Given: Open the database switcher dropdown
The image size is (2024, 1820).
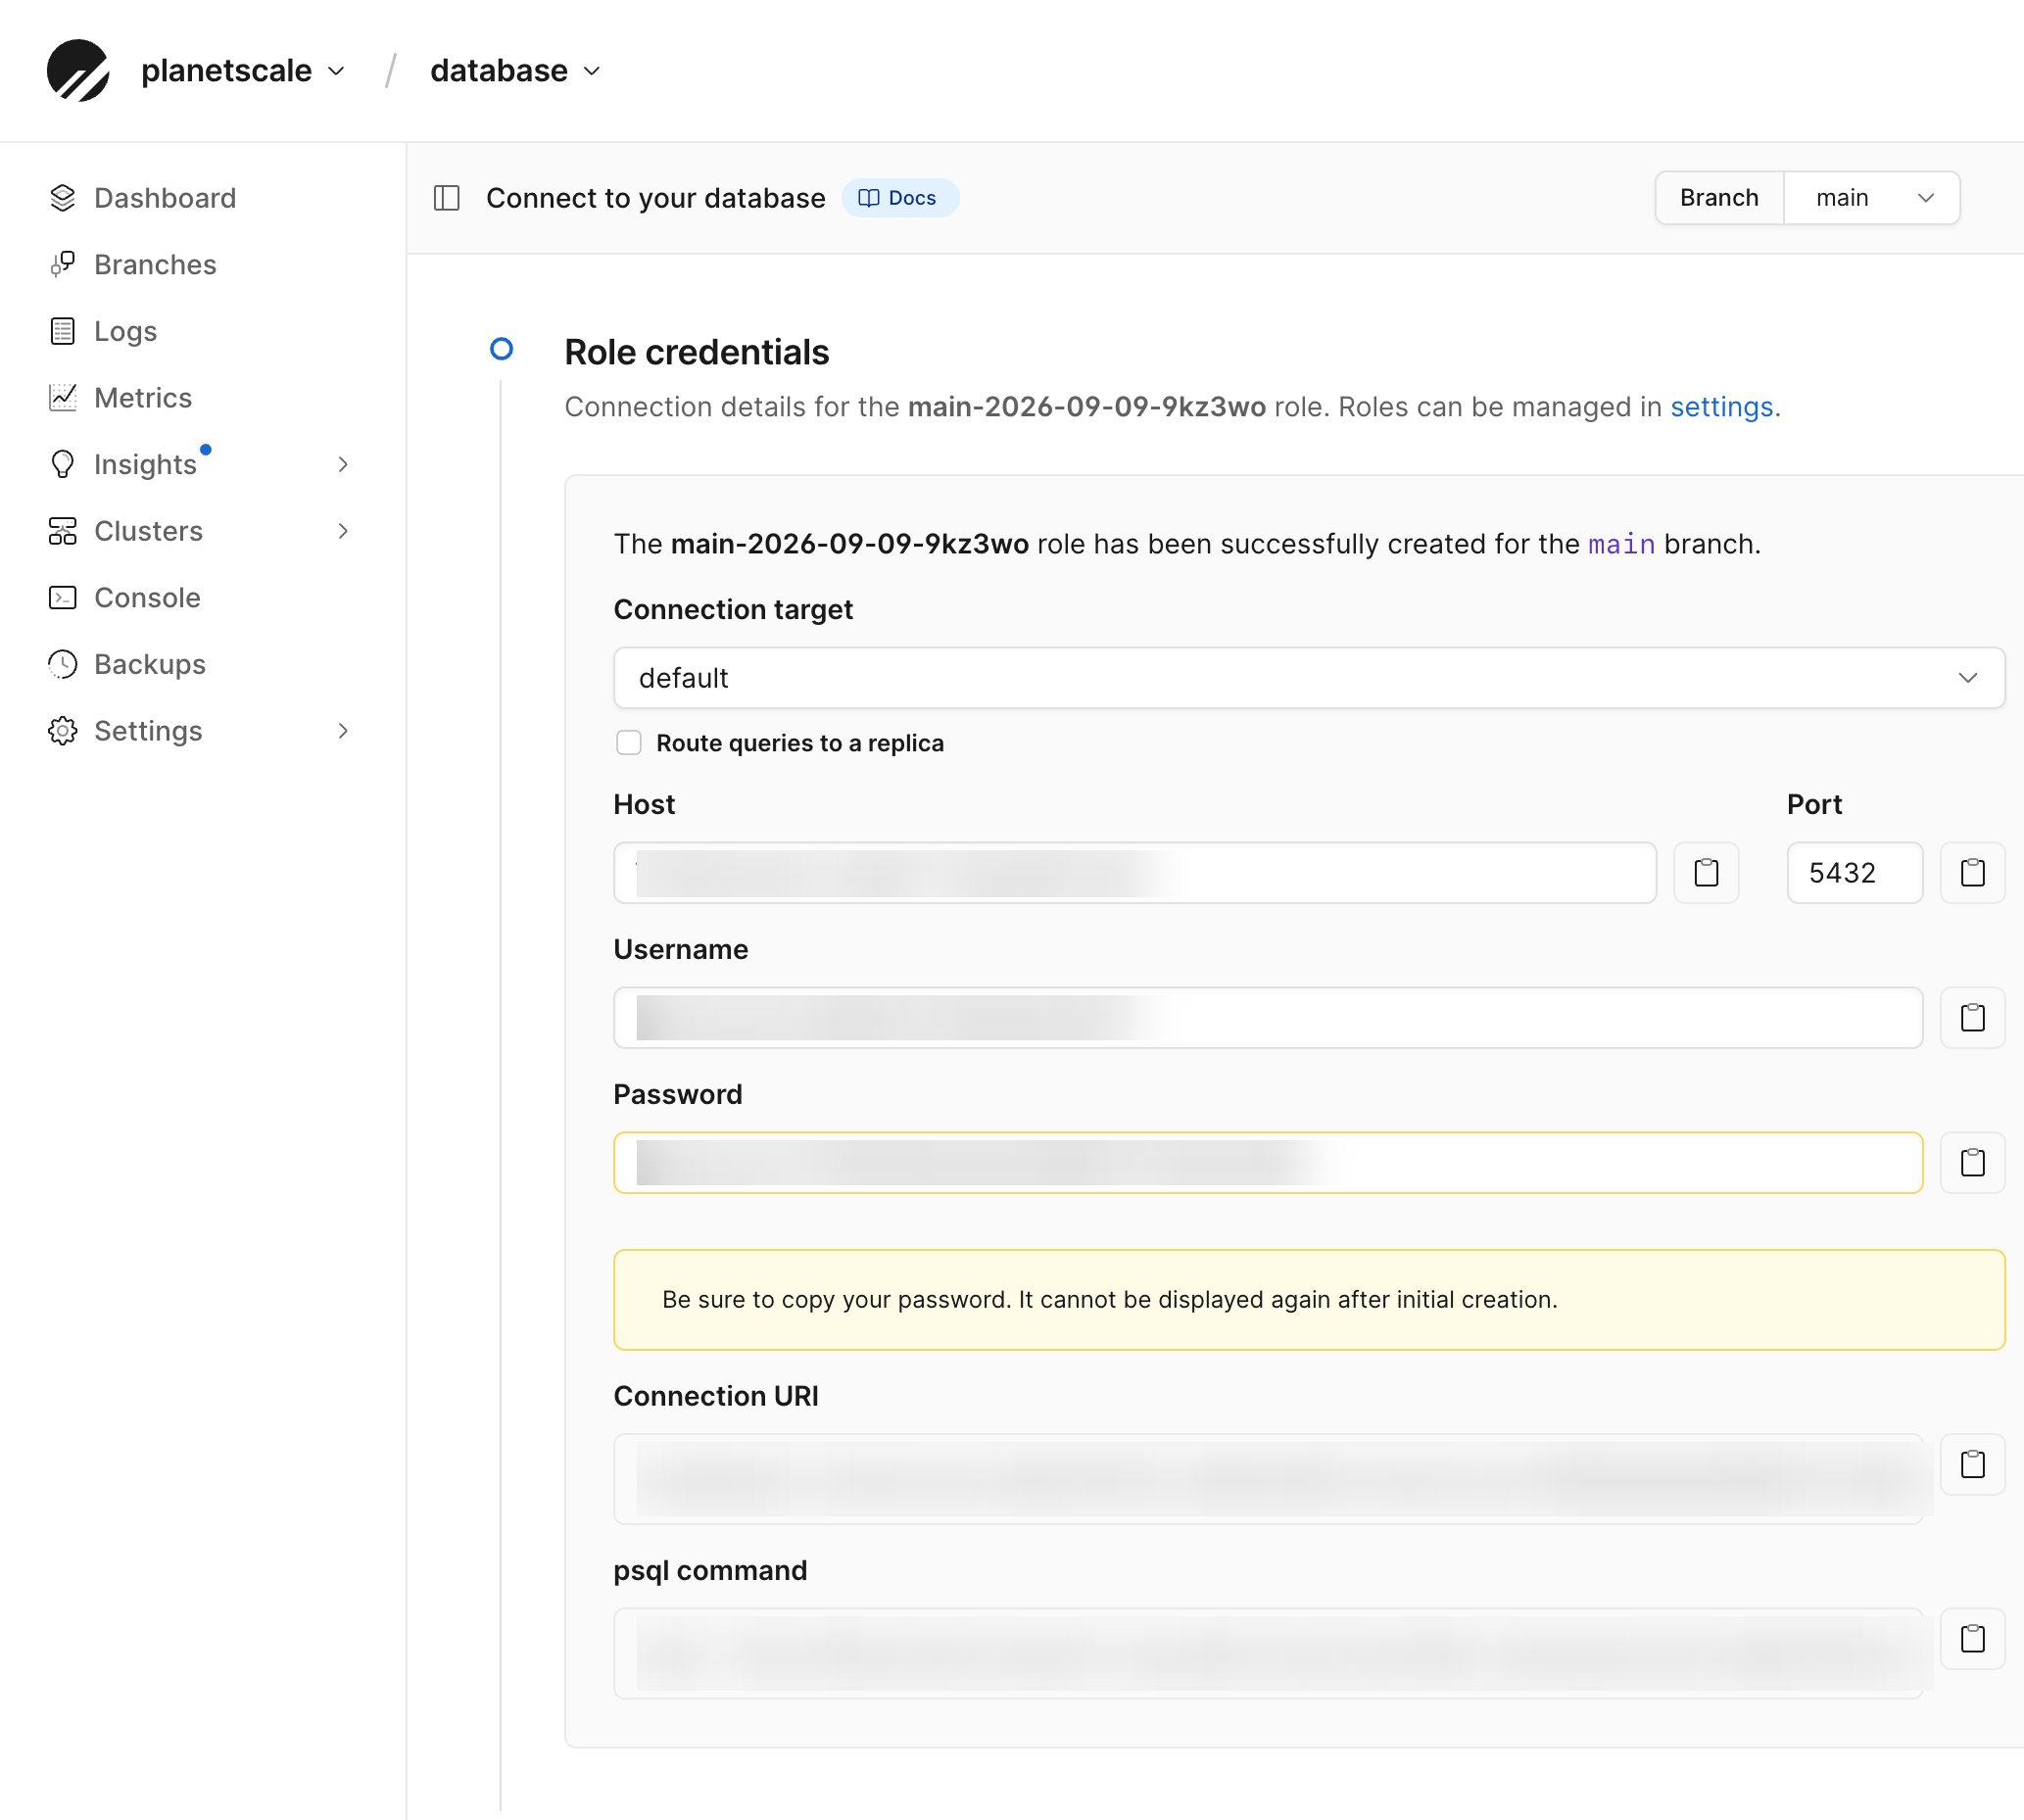Looking at the screenshot, I should [x=515, y=70].
